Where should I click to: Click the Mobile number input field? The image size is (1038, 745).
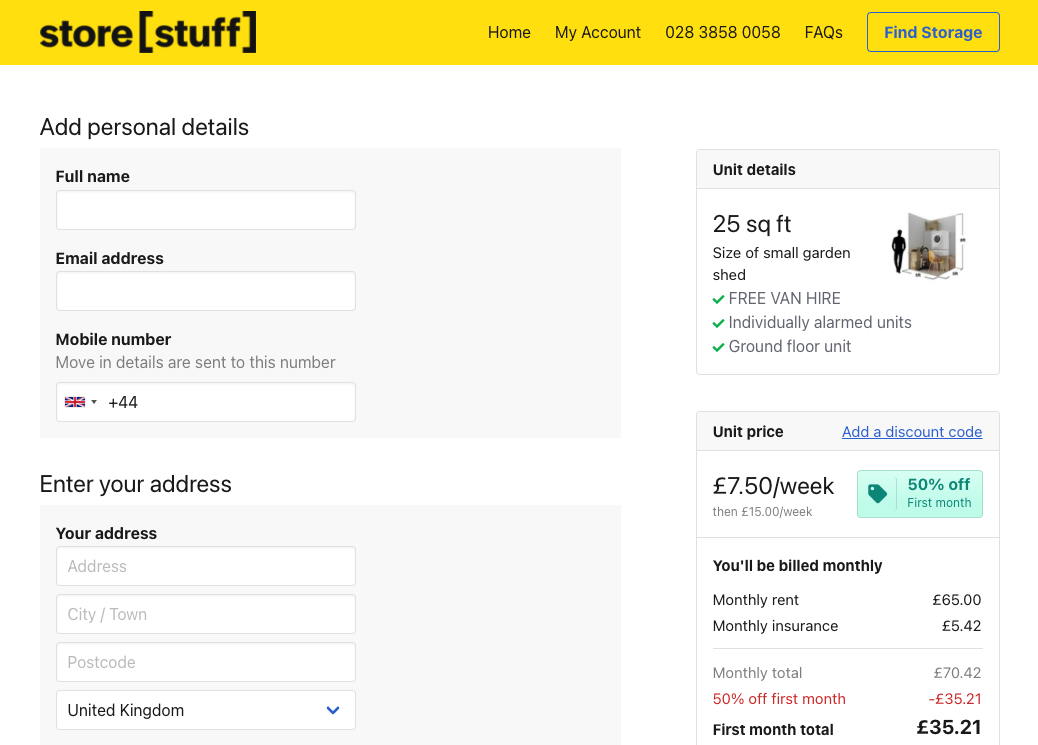[230, 402]
